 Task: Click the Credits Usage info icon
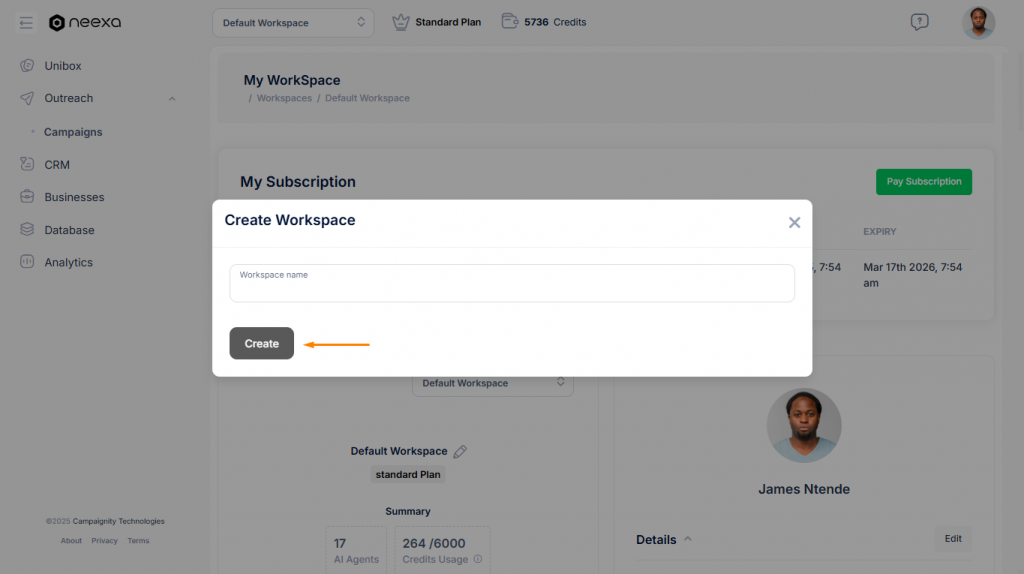[x=477, y=559]
